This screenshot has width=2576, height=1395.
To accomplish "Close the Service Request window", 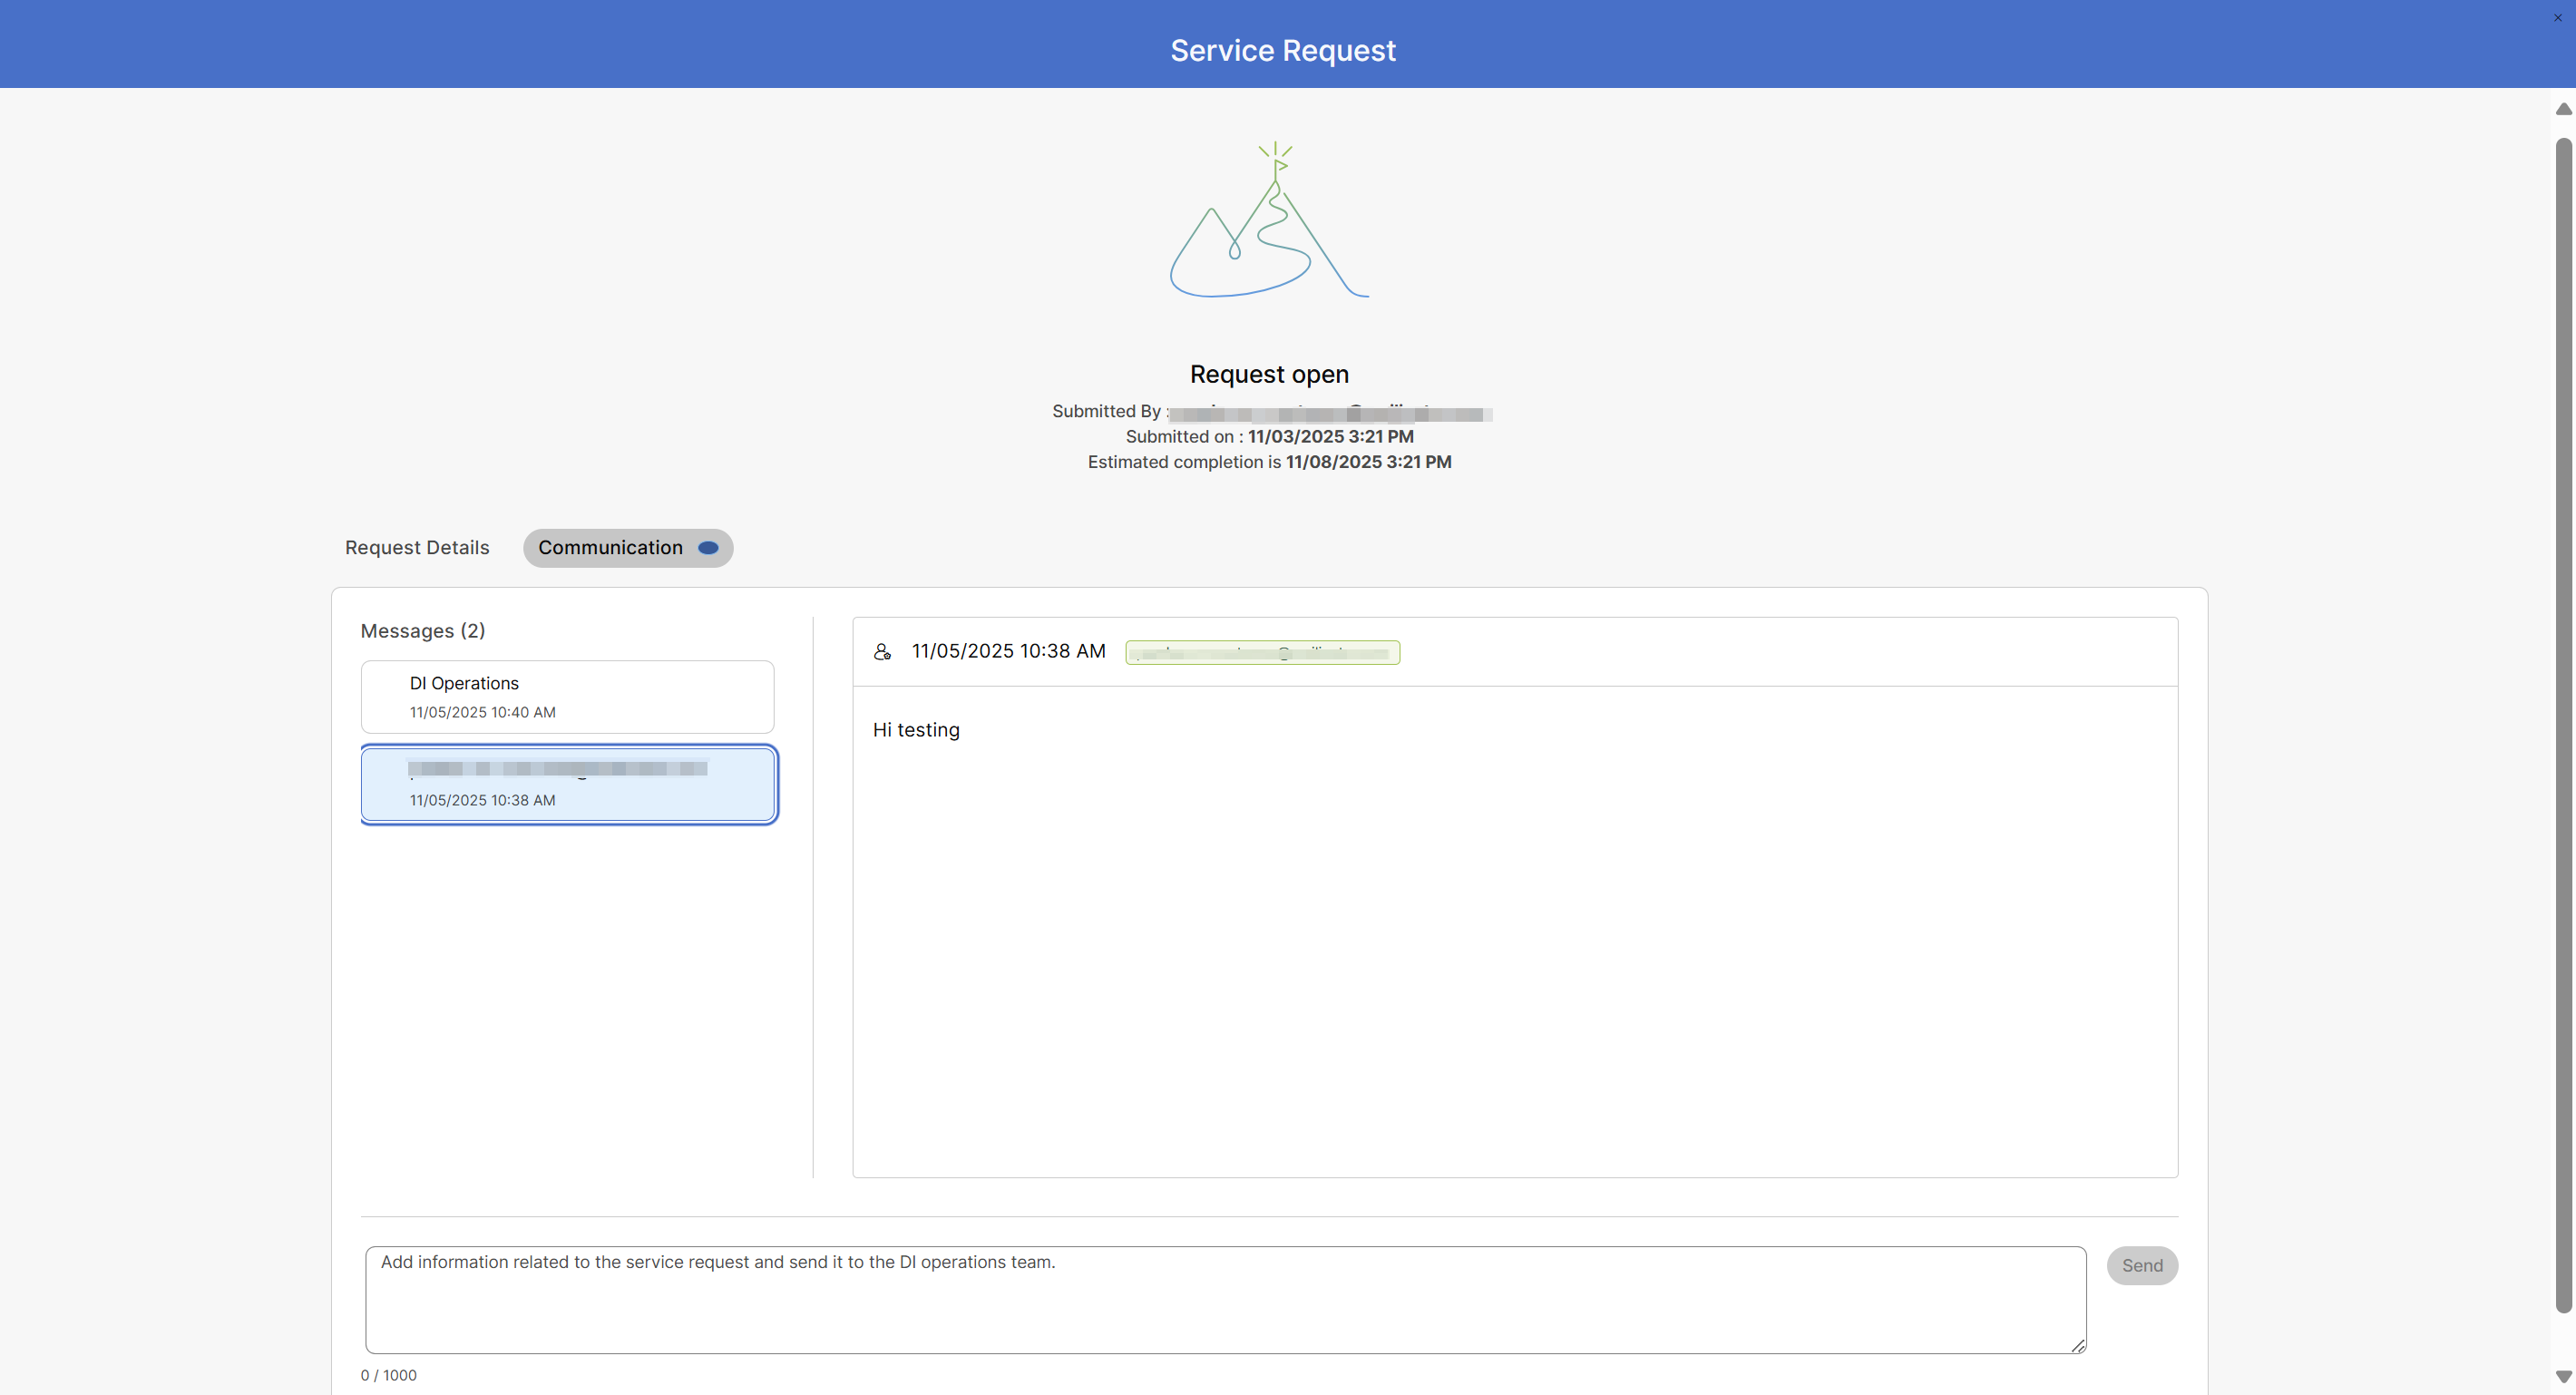I will (x=2557, y=16).
